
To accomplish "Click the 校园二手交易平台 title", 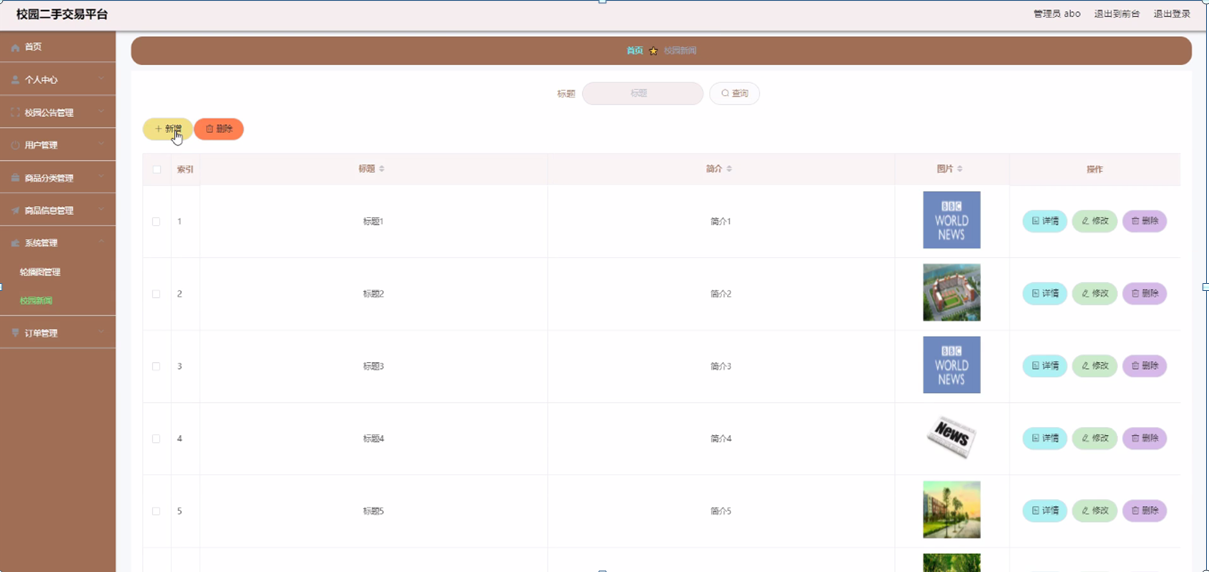I will [x=62, y=14].
